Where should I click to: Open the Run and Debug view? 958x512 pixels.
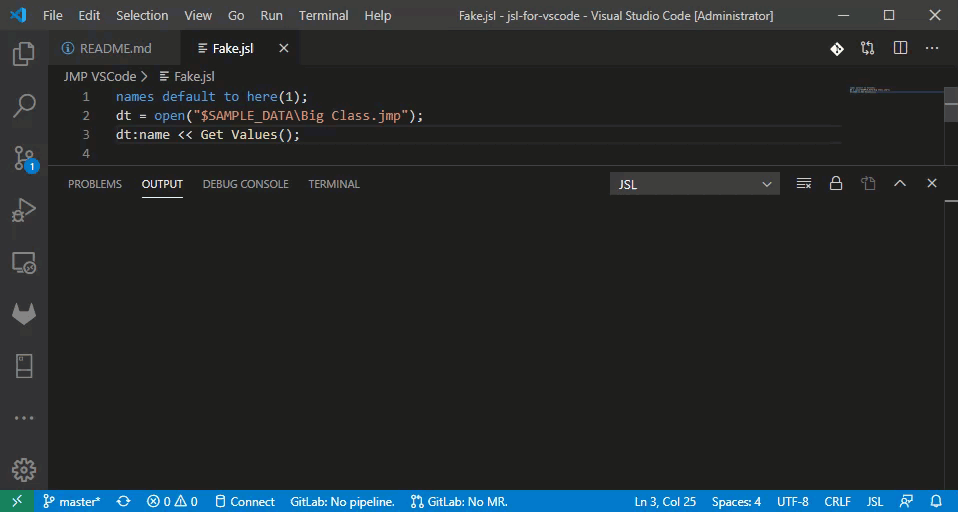24,210
